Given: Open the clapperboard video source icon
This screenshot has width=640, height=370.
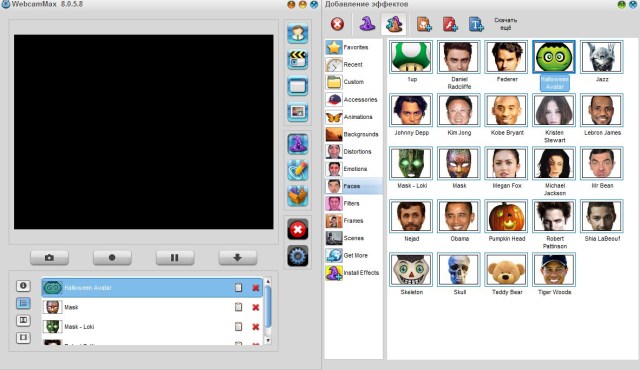Looking at the screenshot, I should (x=298, y=59).
